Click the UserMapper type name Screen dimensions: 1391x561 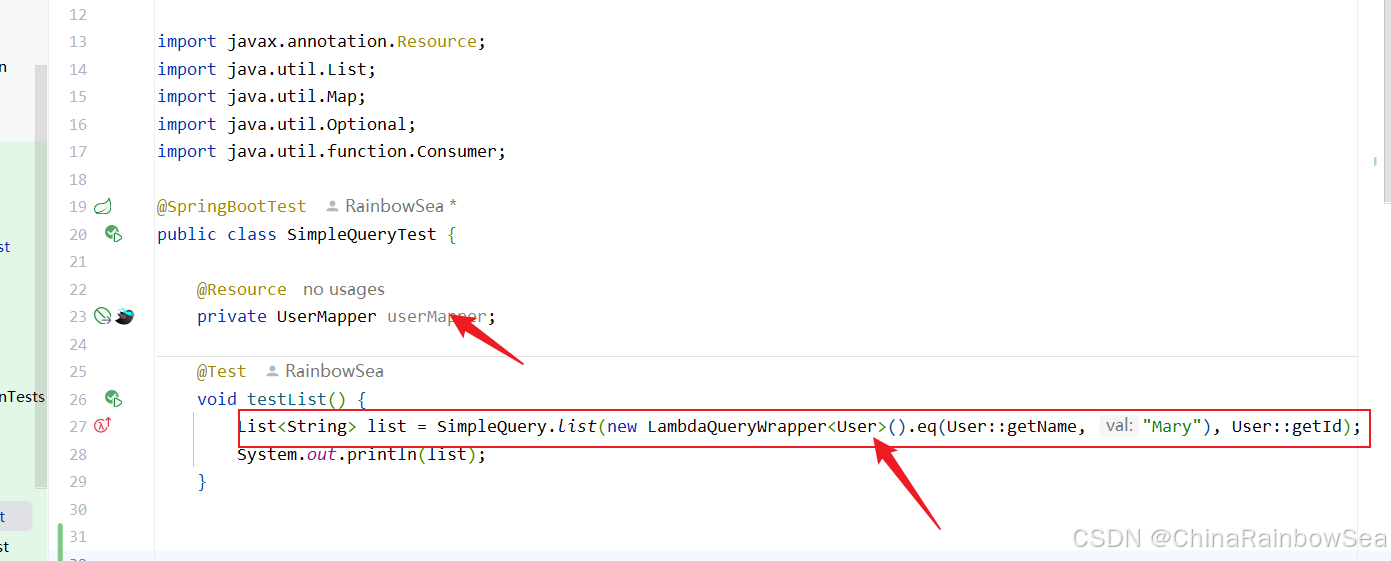coord(326,317)
